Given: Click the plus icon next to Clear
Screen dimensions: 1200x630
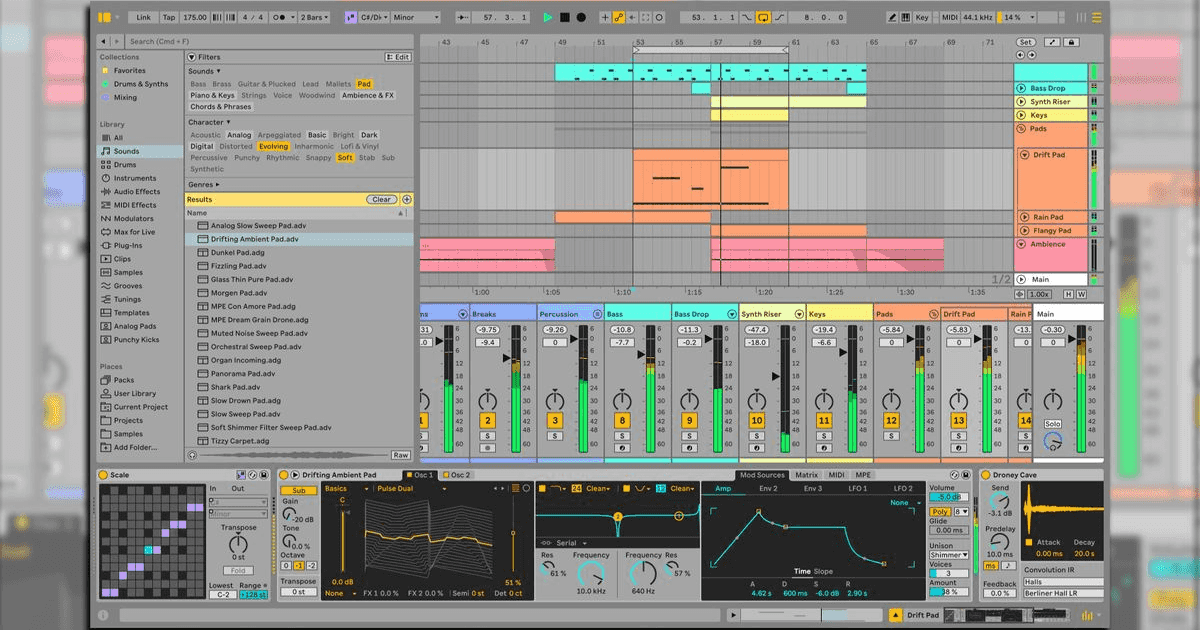Looking at the screenshot, I should point(406,199).
